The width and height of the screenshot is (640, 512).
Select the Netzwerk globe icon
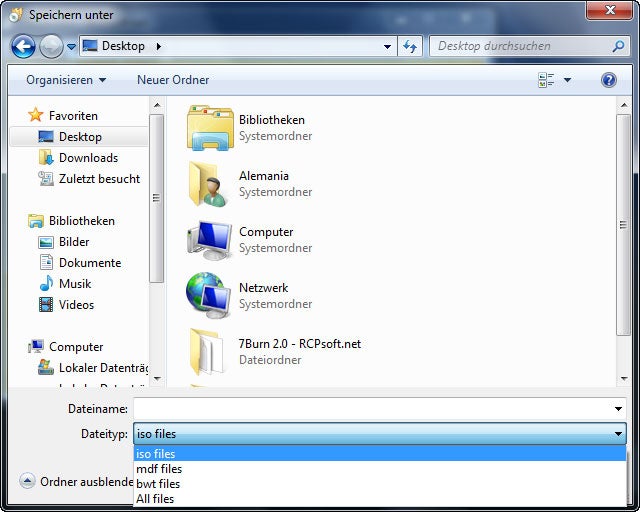click(209, 296)
